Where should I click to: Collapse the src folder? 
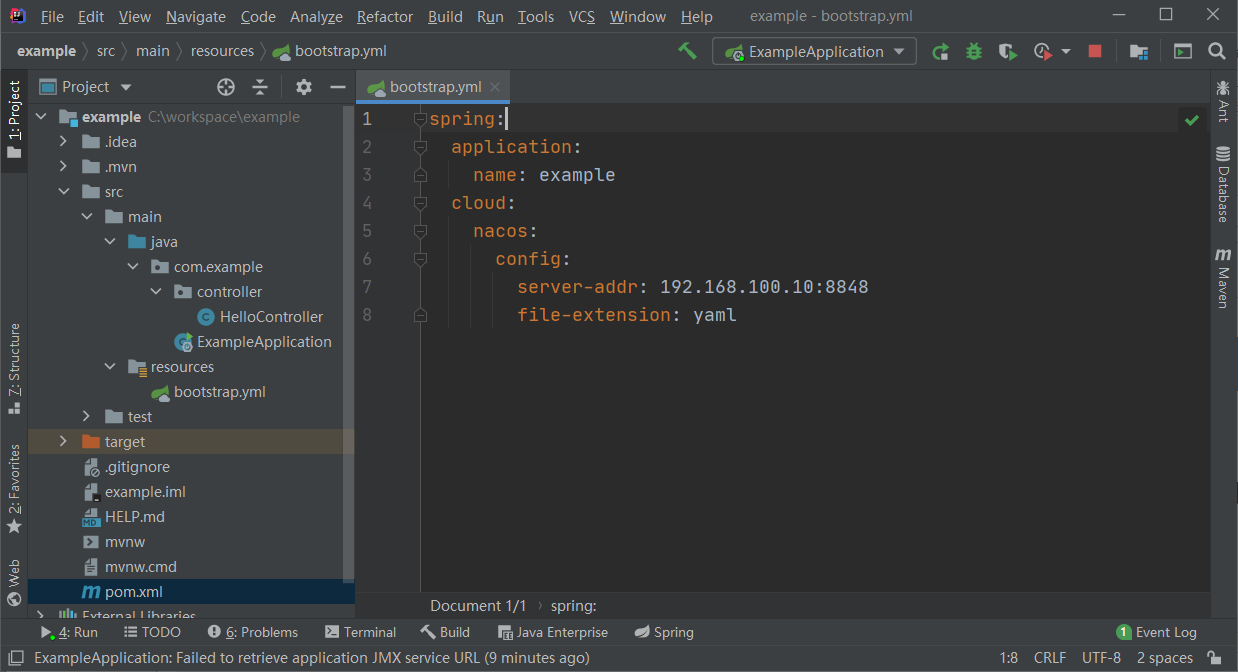pos(63,192)
